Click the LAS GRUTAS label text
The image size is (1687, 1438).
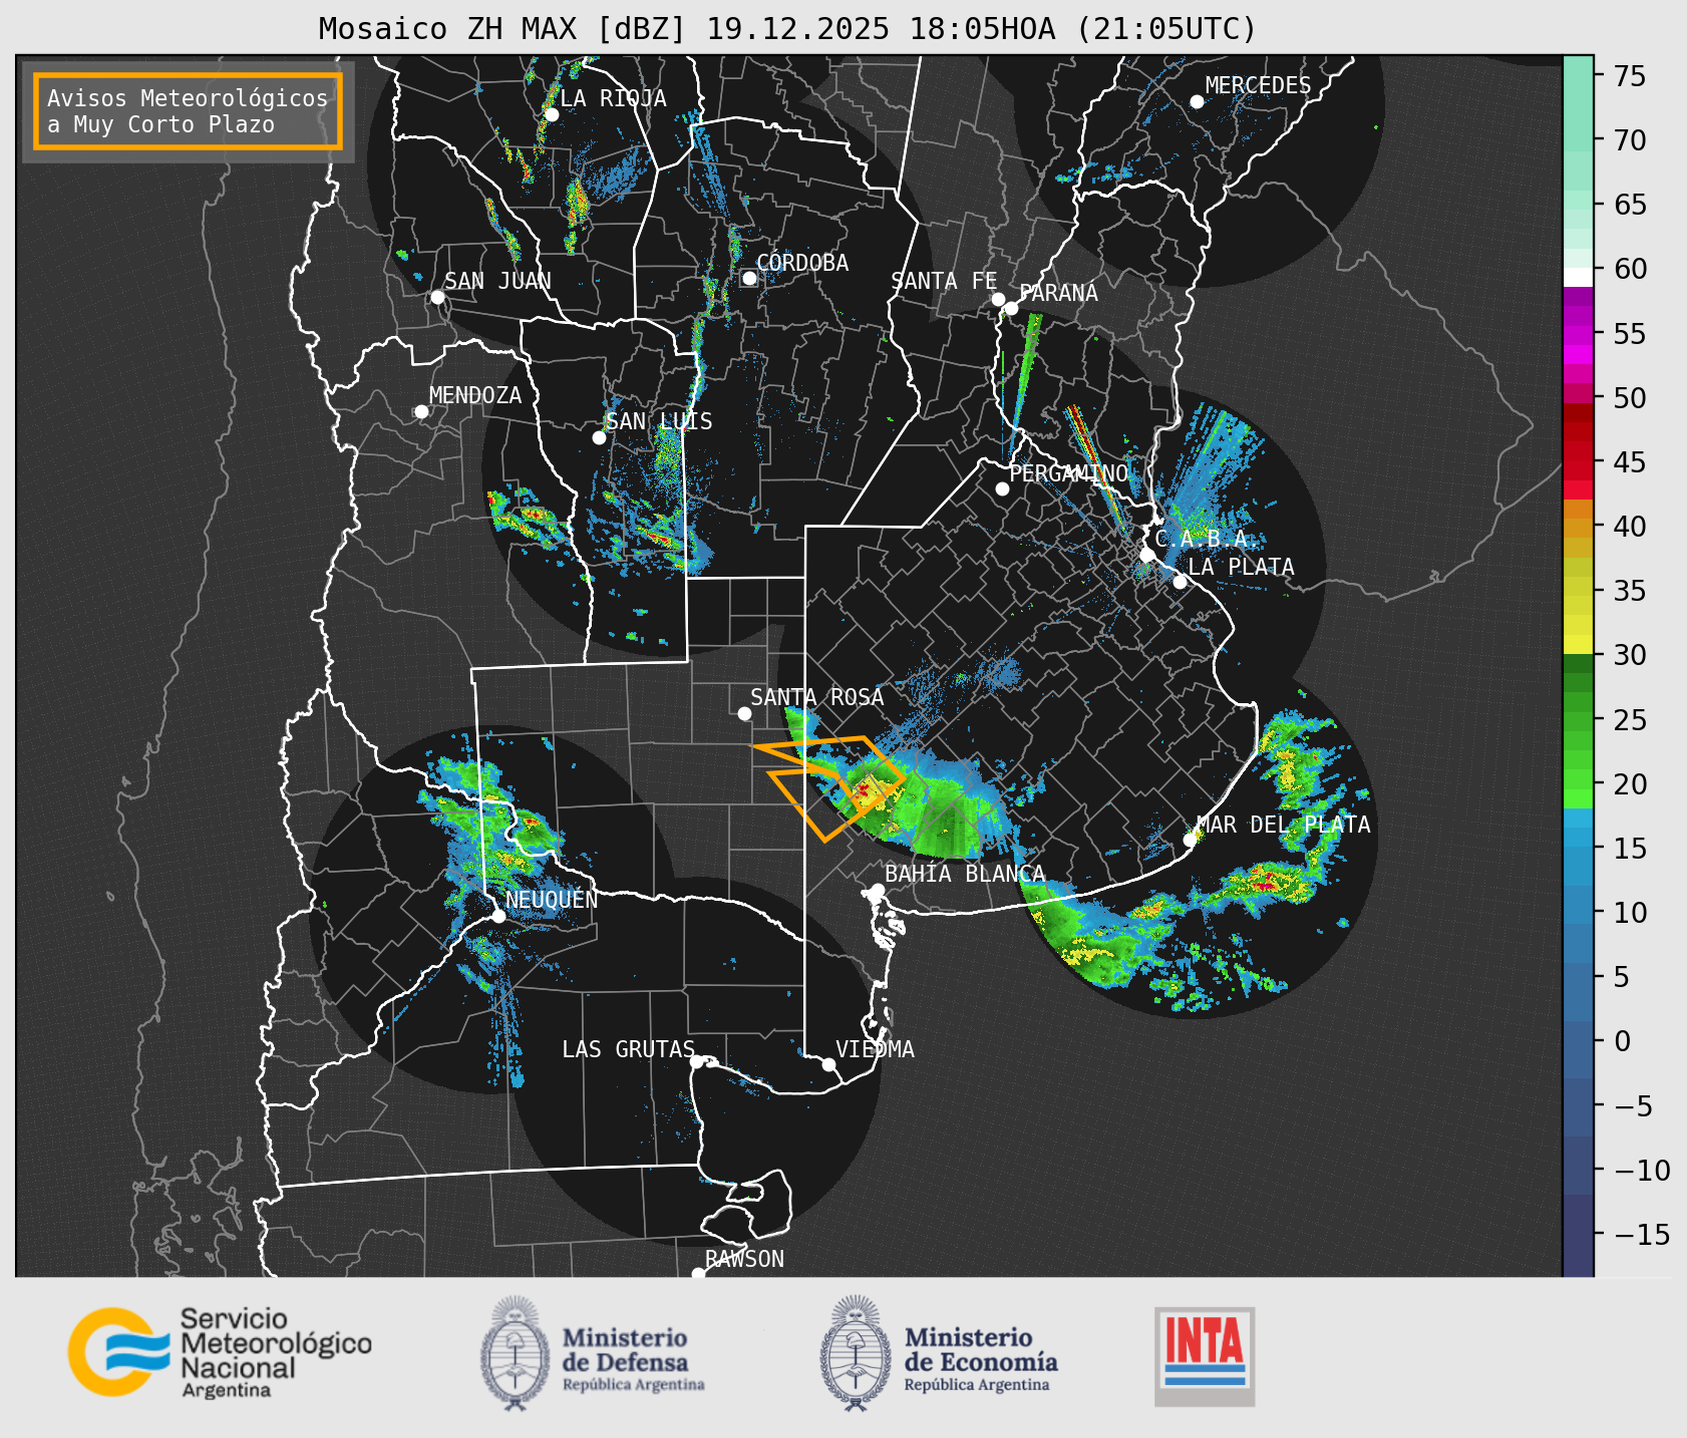tap(628, 1050)
